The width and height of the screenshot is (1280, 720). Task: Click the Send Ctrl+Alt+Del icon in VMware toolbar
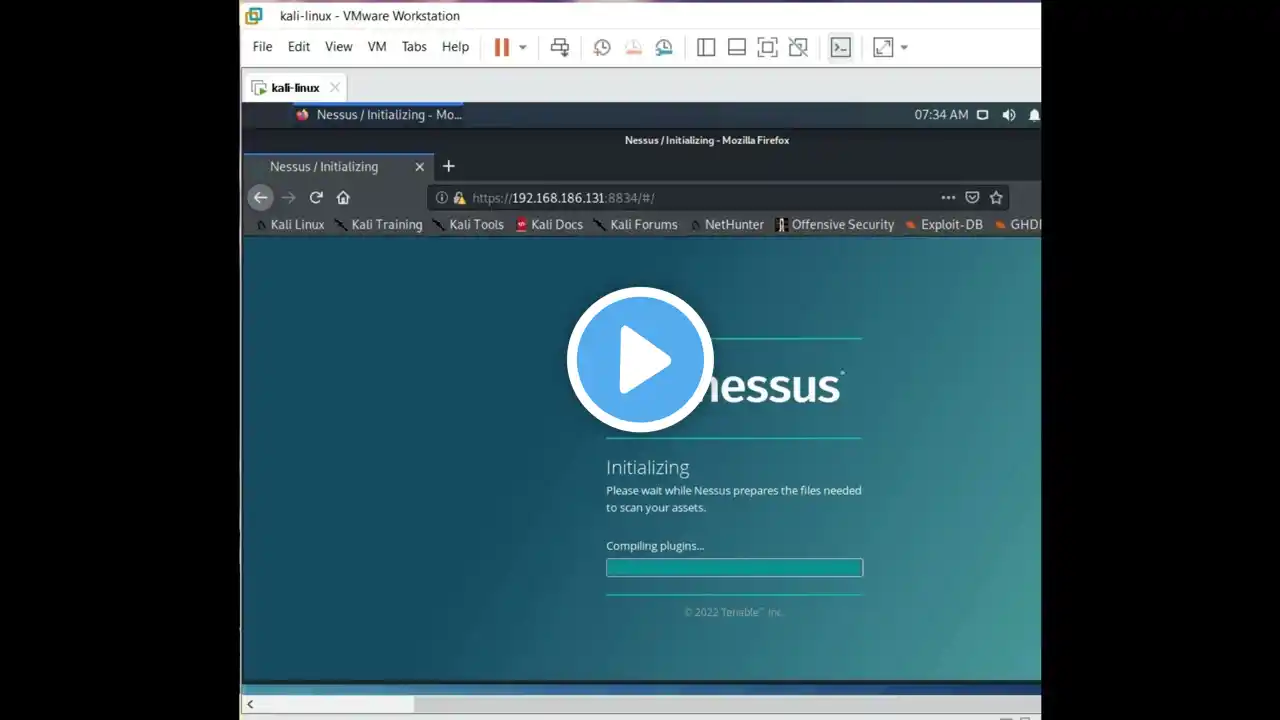560,47
